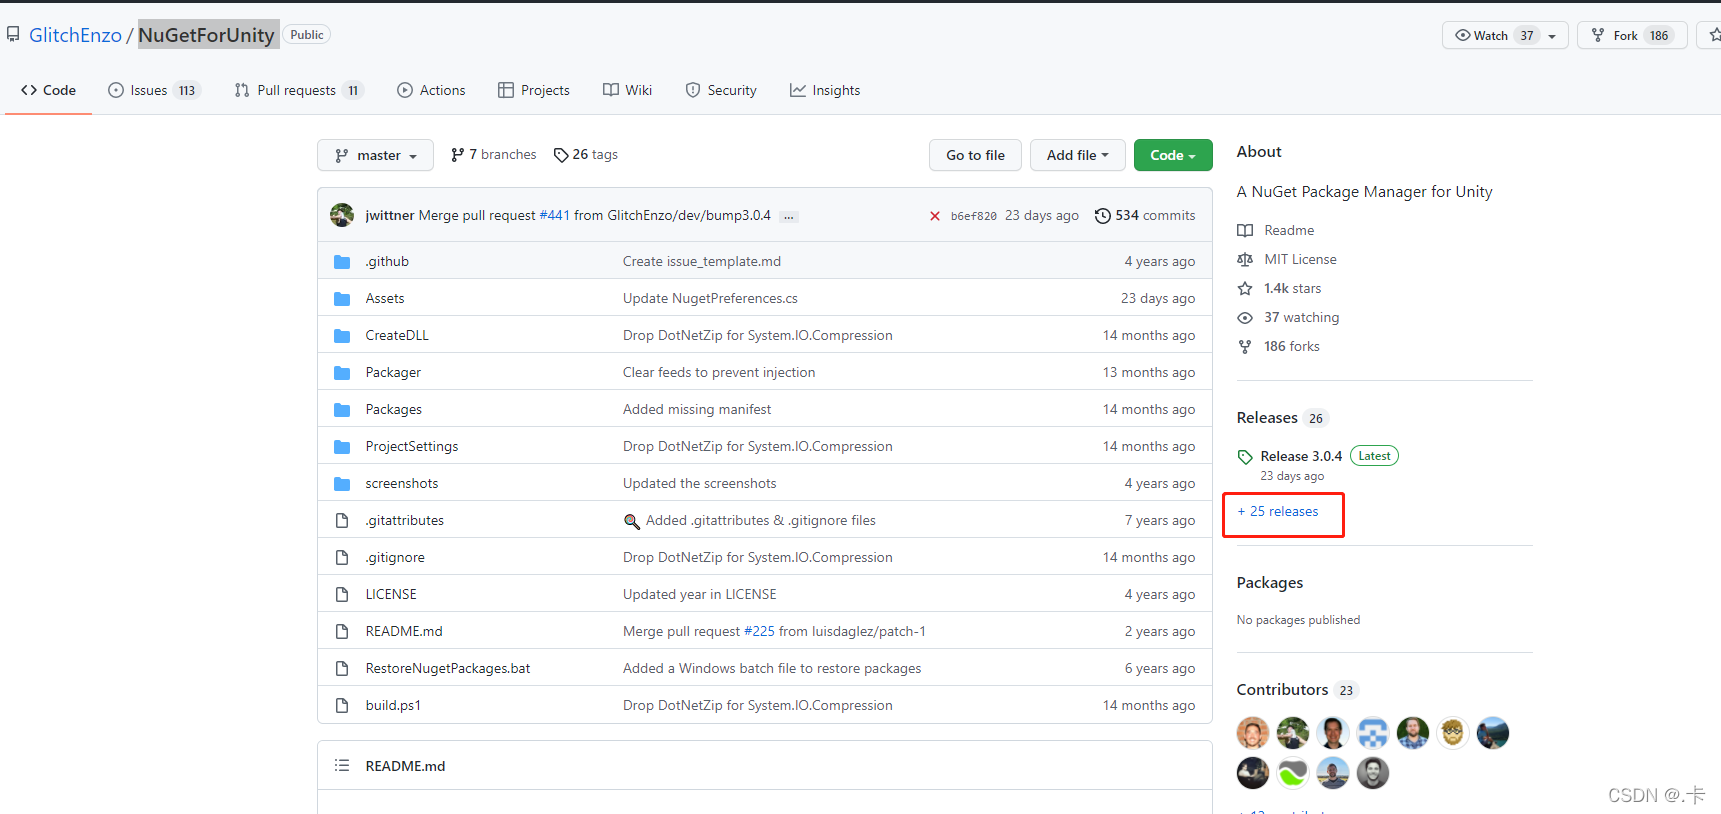Click the LICENSE file icon
The width and height of the screenshot is (1721, 814).
point(342,595)
